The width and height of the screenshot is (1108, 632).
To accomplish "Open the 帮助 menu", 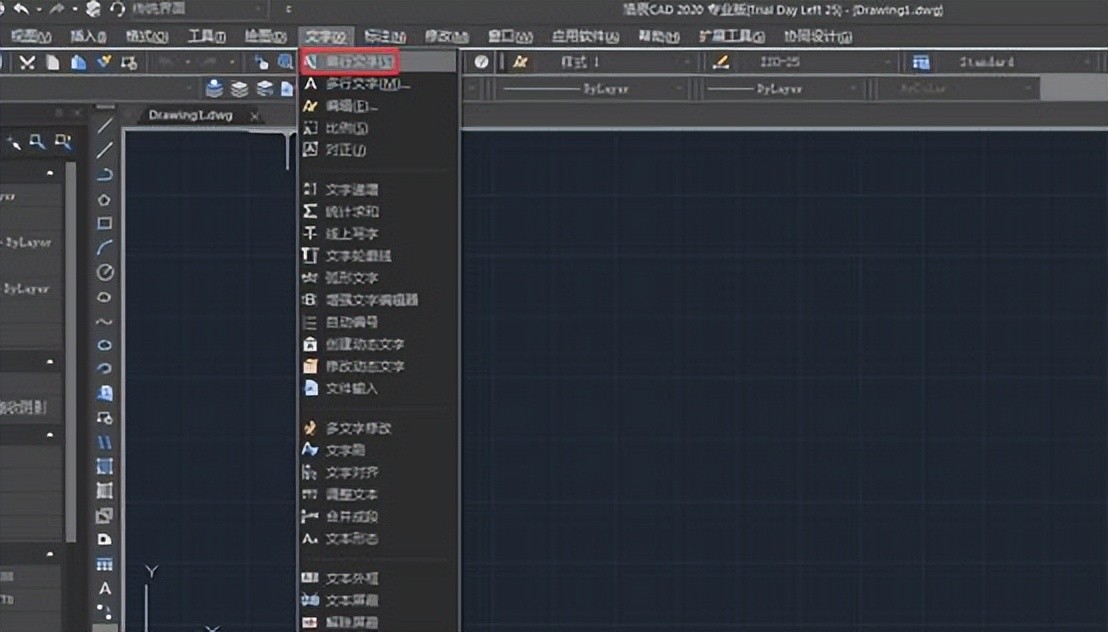I will coord(657,36).
